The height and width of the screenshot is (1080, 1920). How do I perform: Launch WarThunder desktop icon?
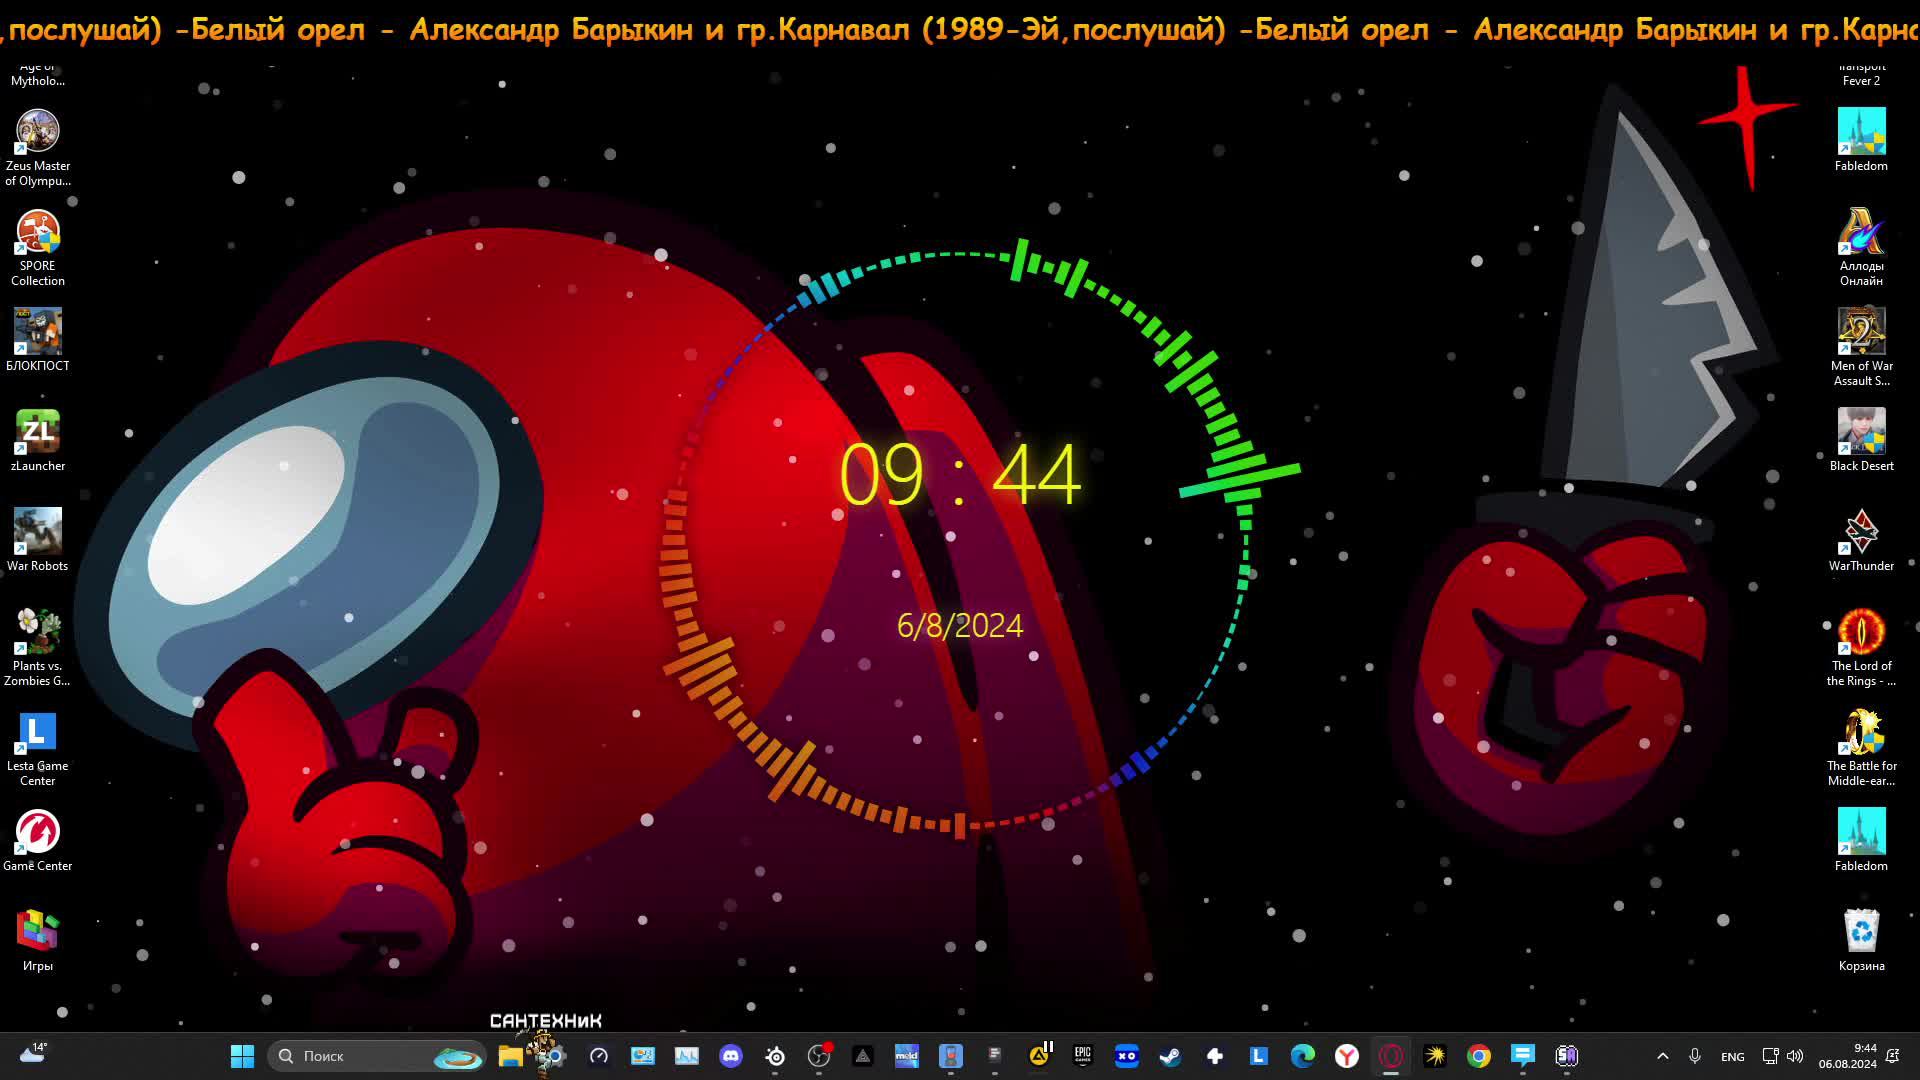(1861, 532)
